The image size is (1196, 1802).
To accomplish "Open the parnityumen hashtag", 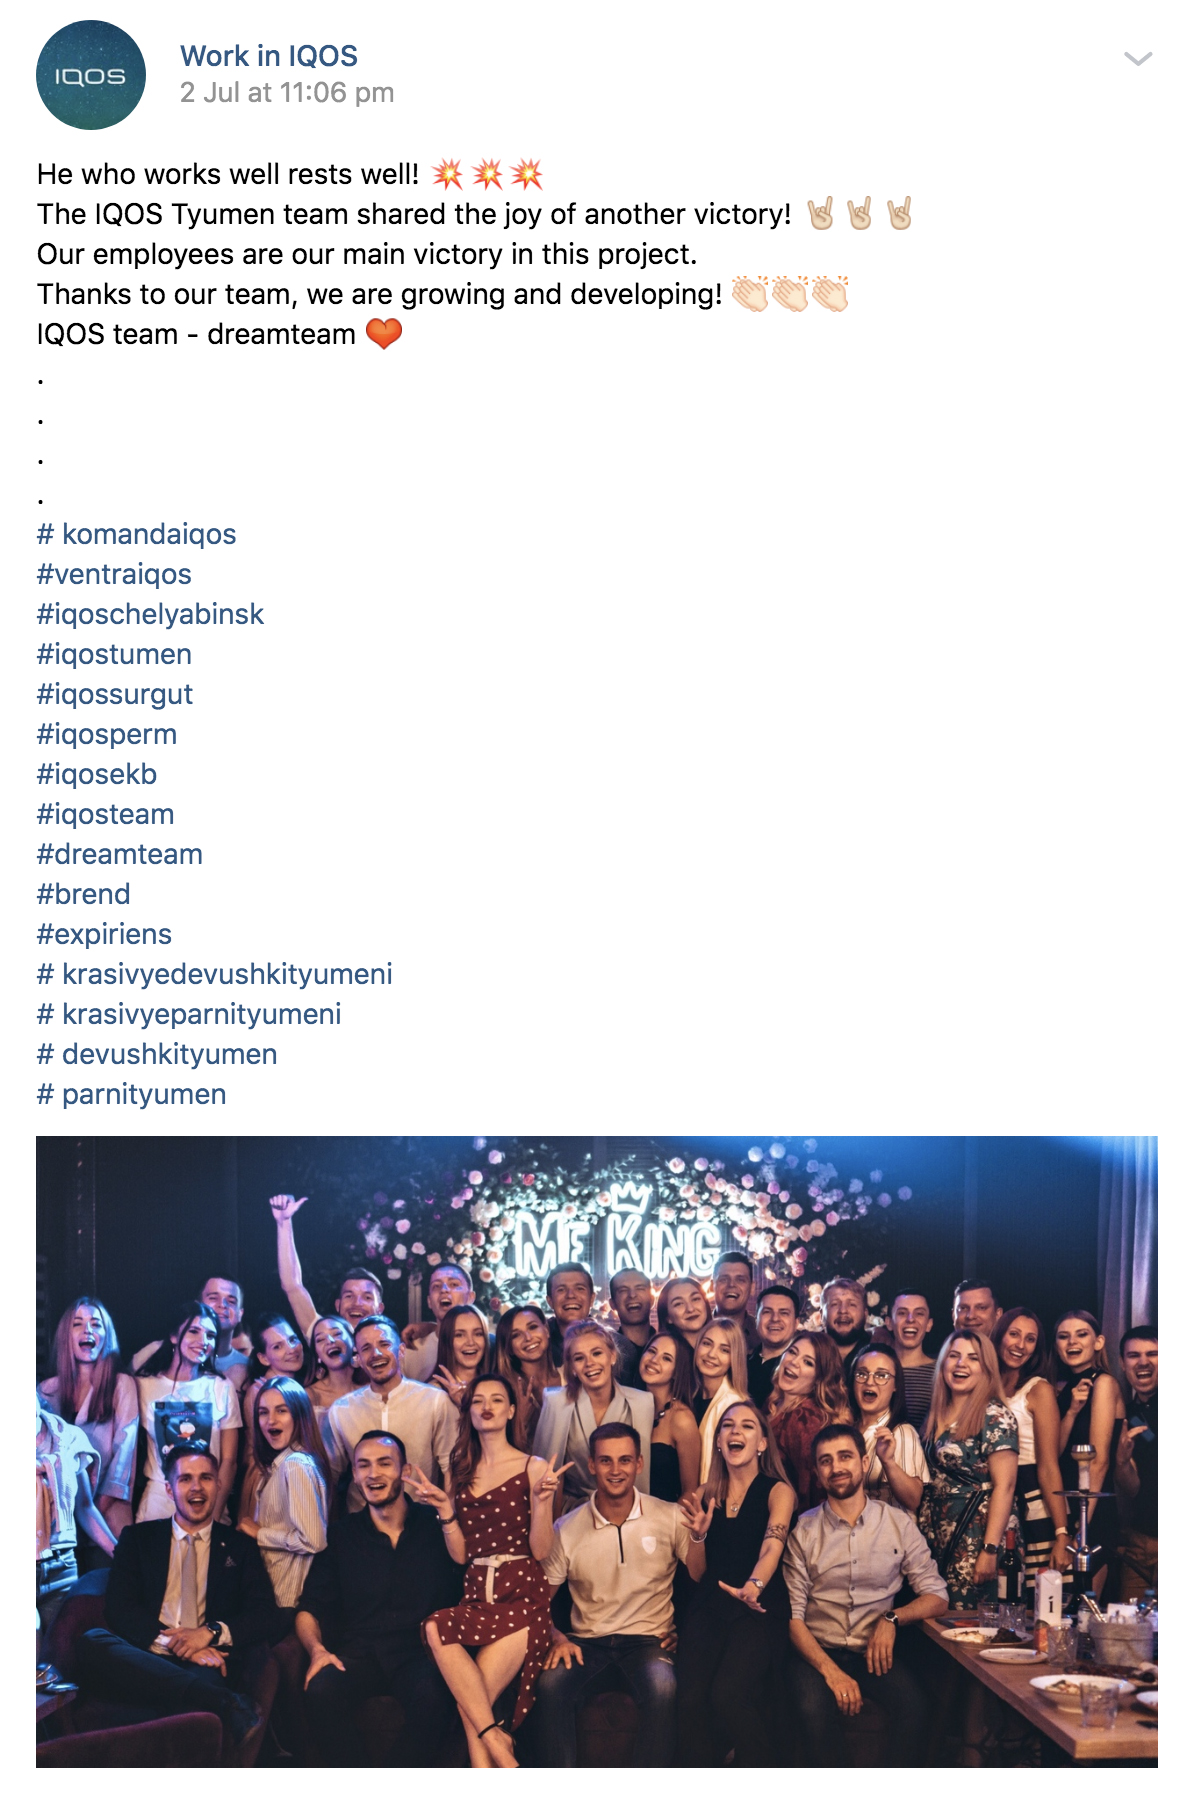I will click(x=132, y=1094).
